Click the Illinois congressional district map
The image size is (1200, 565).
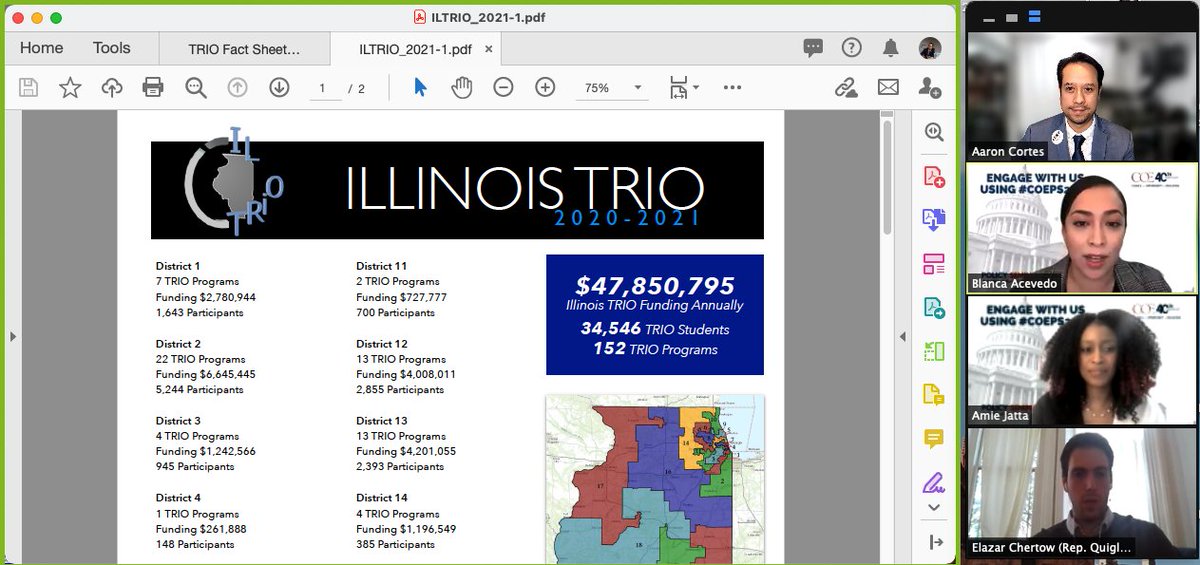tap(655, 479)
